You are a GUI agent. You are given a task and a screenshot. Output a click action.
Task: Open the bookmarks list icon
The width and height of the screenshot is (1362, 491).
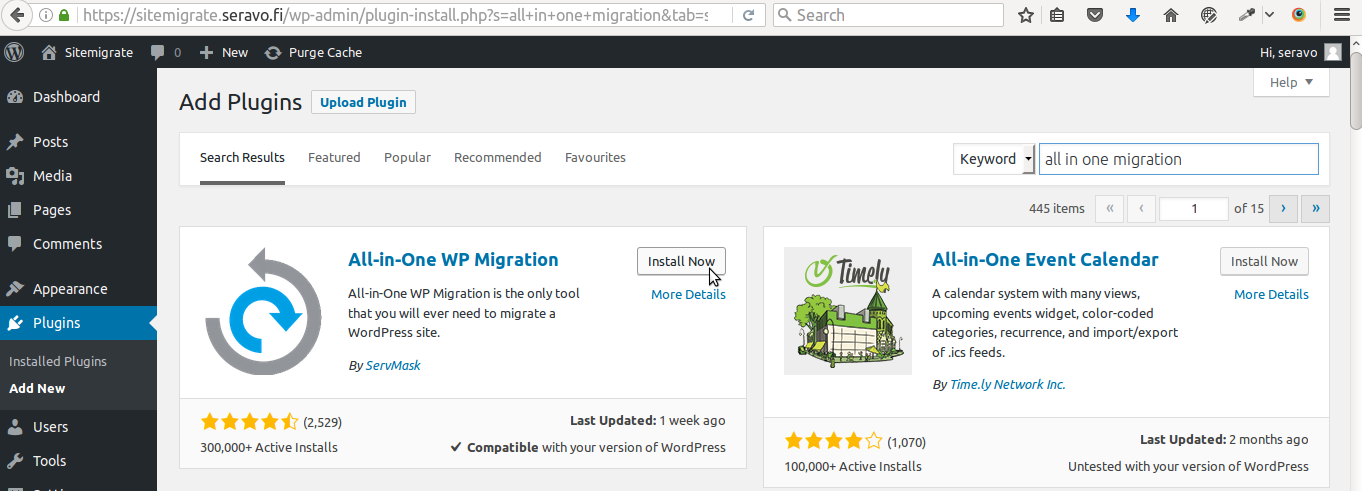[x=1058, y=15]
